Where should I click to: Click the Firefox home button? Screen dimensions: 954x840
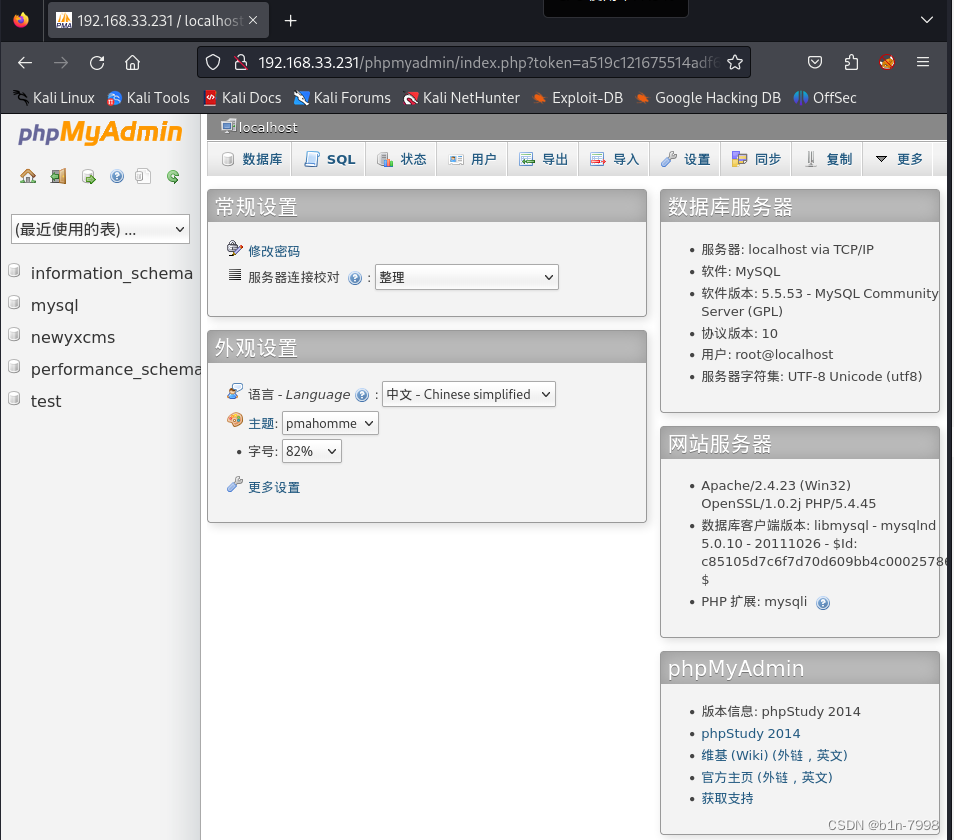(132, 63)
